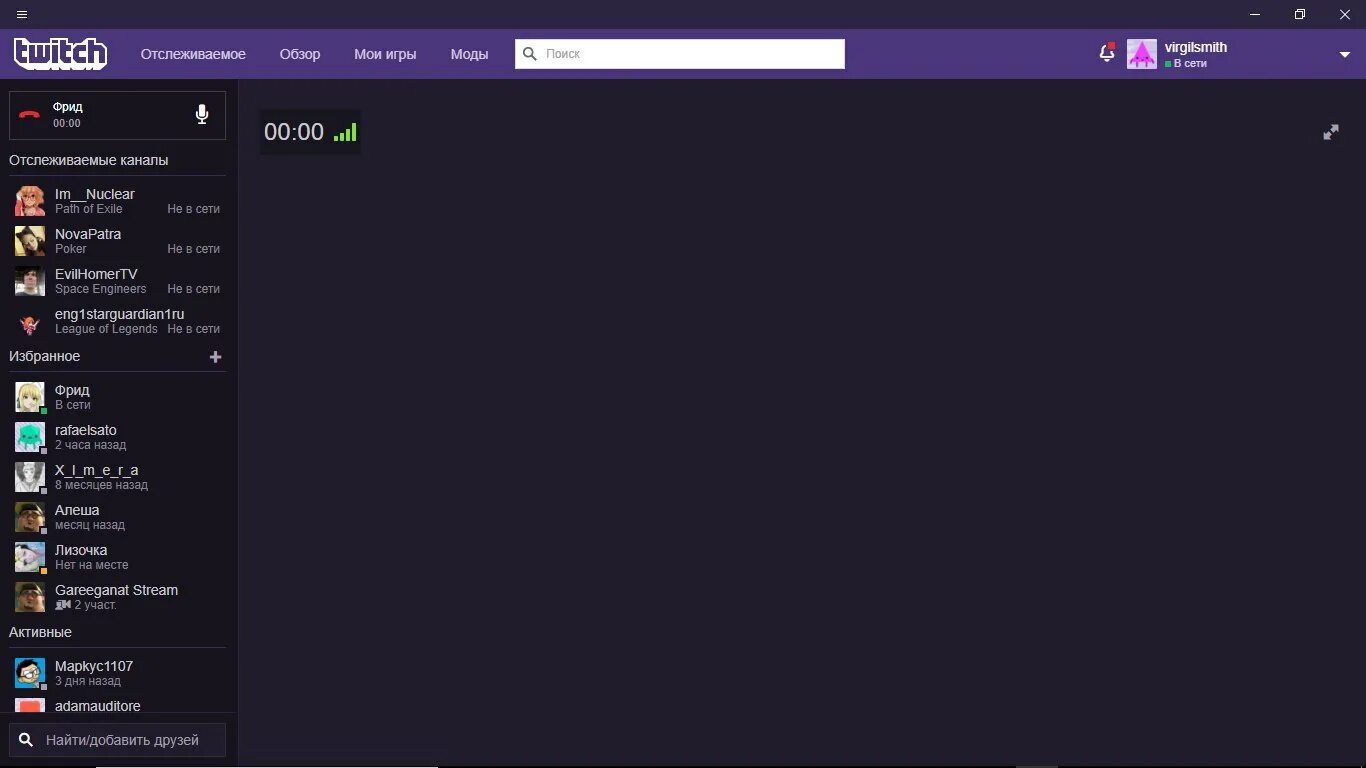Image resolution: width=1366 pixels, height=768 pixels.
Task: Click the red hang-up call icon
Action: click(x=30, y=115)
